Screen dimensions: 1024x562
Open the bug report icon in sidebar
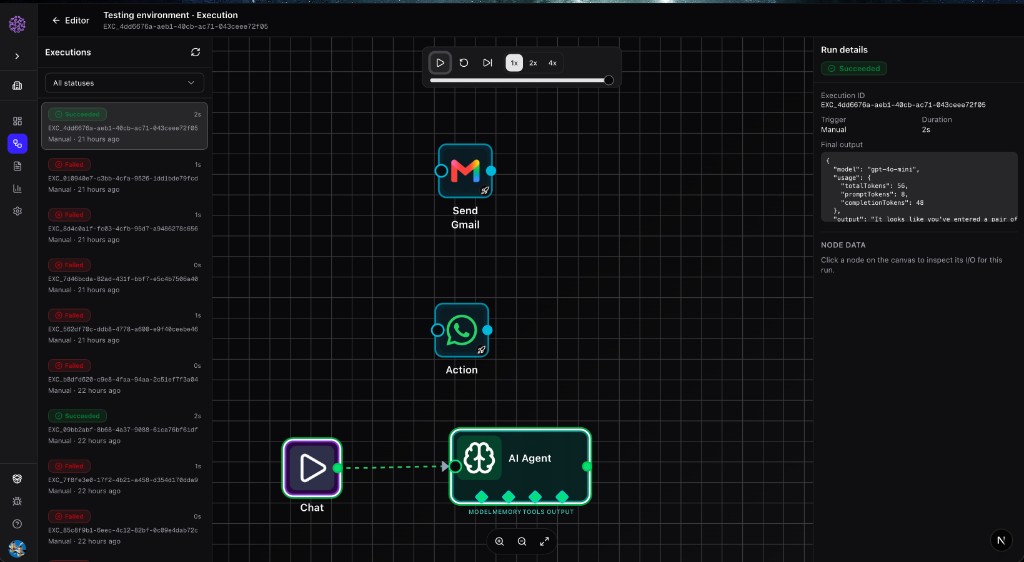(x=17, y=501)
